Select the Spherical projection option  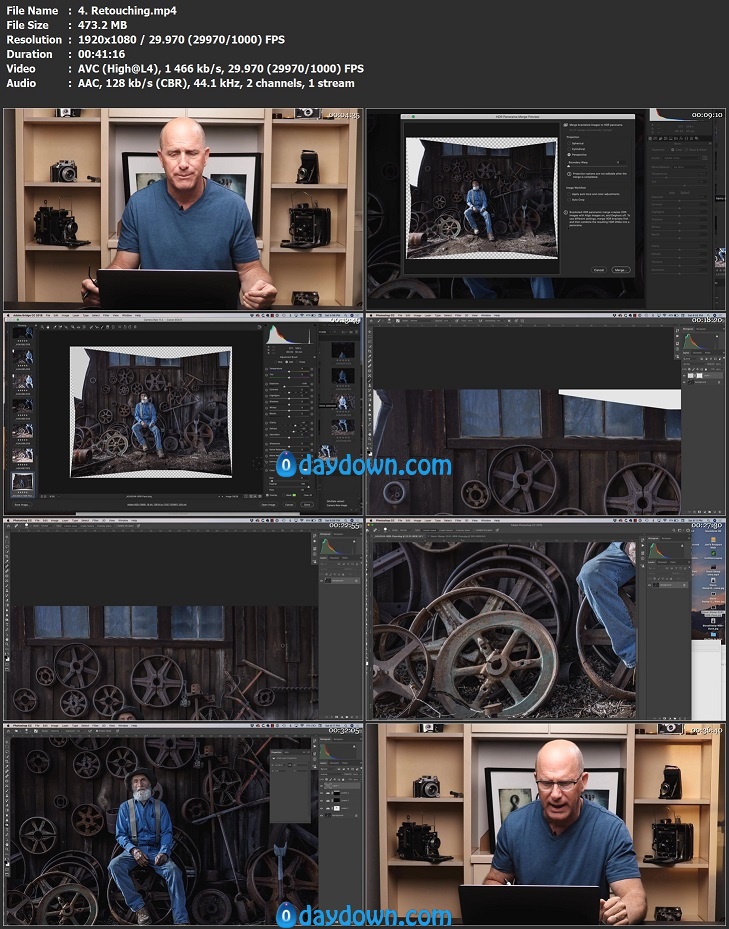click(x=569, y=142)
